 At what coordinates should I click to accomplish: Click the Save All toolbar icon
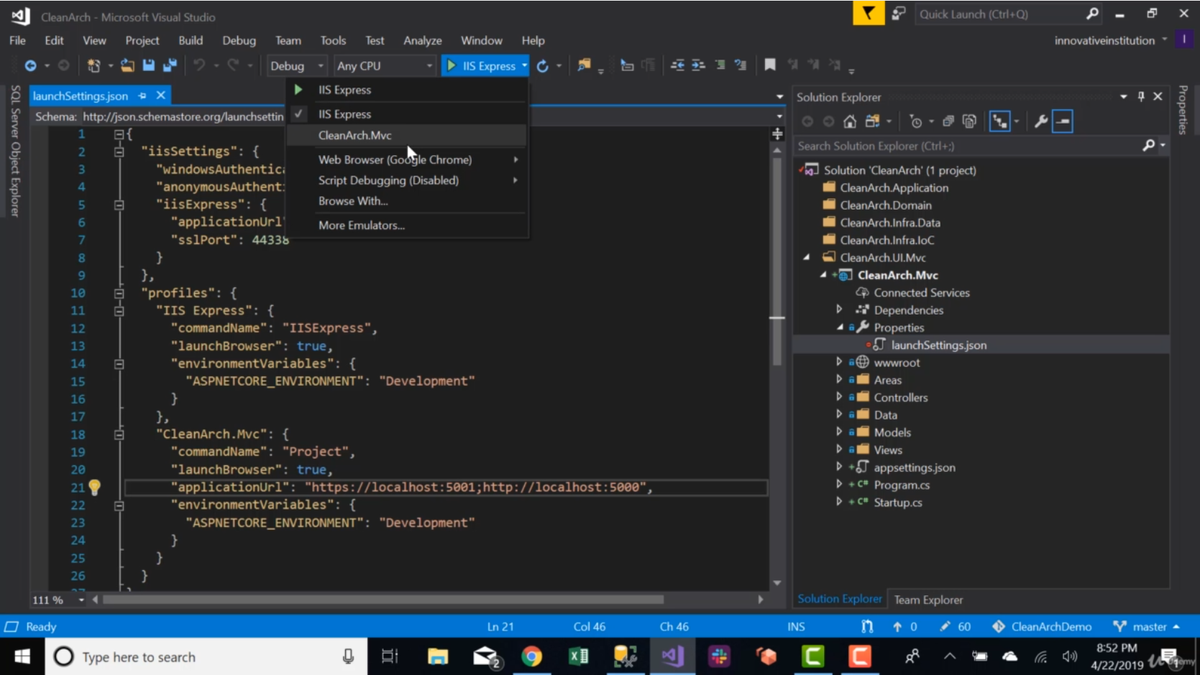pyautogui.click(x=170, y=66)
